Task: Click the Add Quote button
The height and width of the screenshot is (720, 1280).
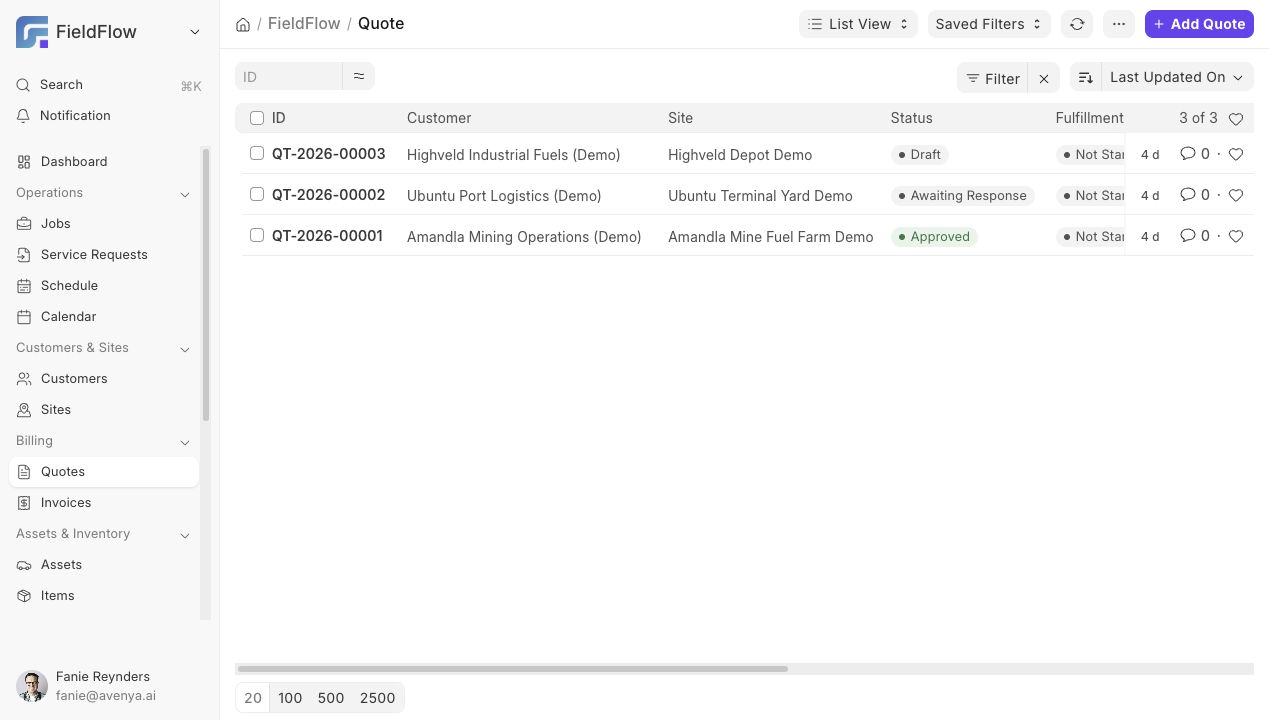Action: 1199,24
